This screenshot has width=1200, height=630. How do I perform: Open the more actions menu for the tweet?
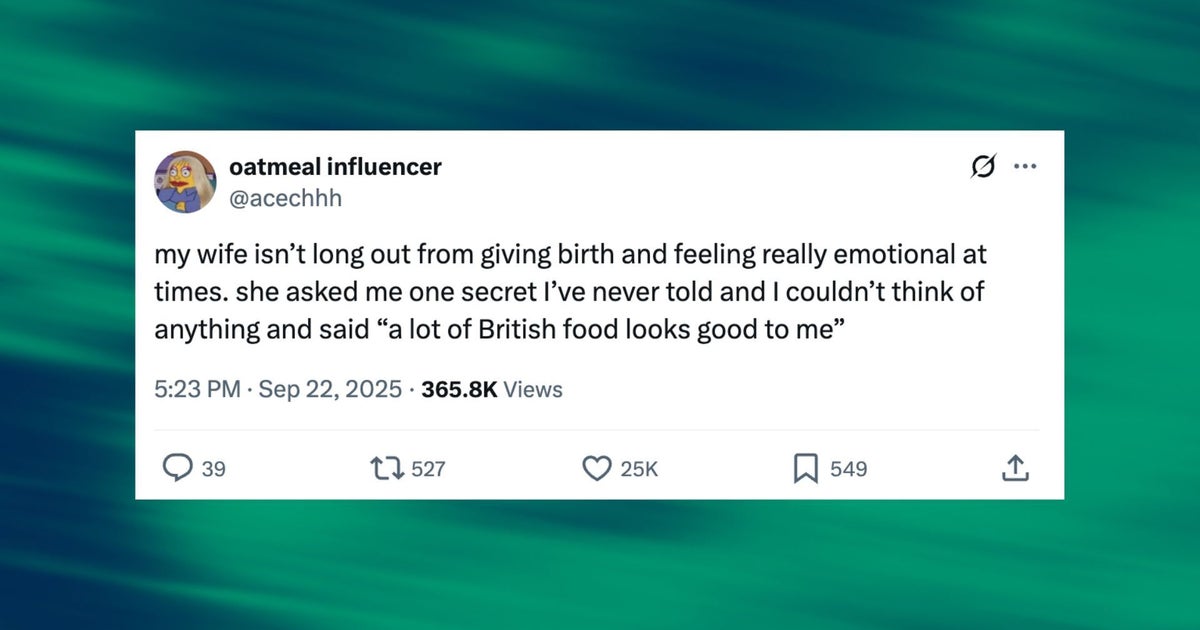click(1024, 166)
